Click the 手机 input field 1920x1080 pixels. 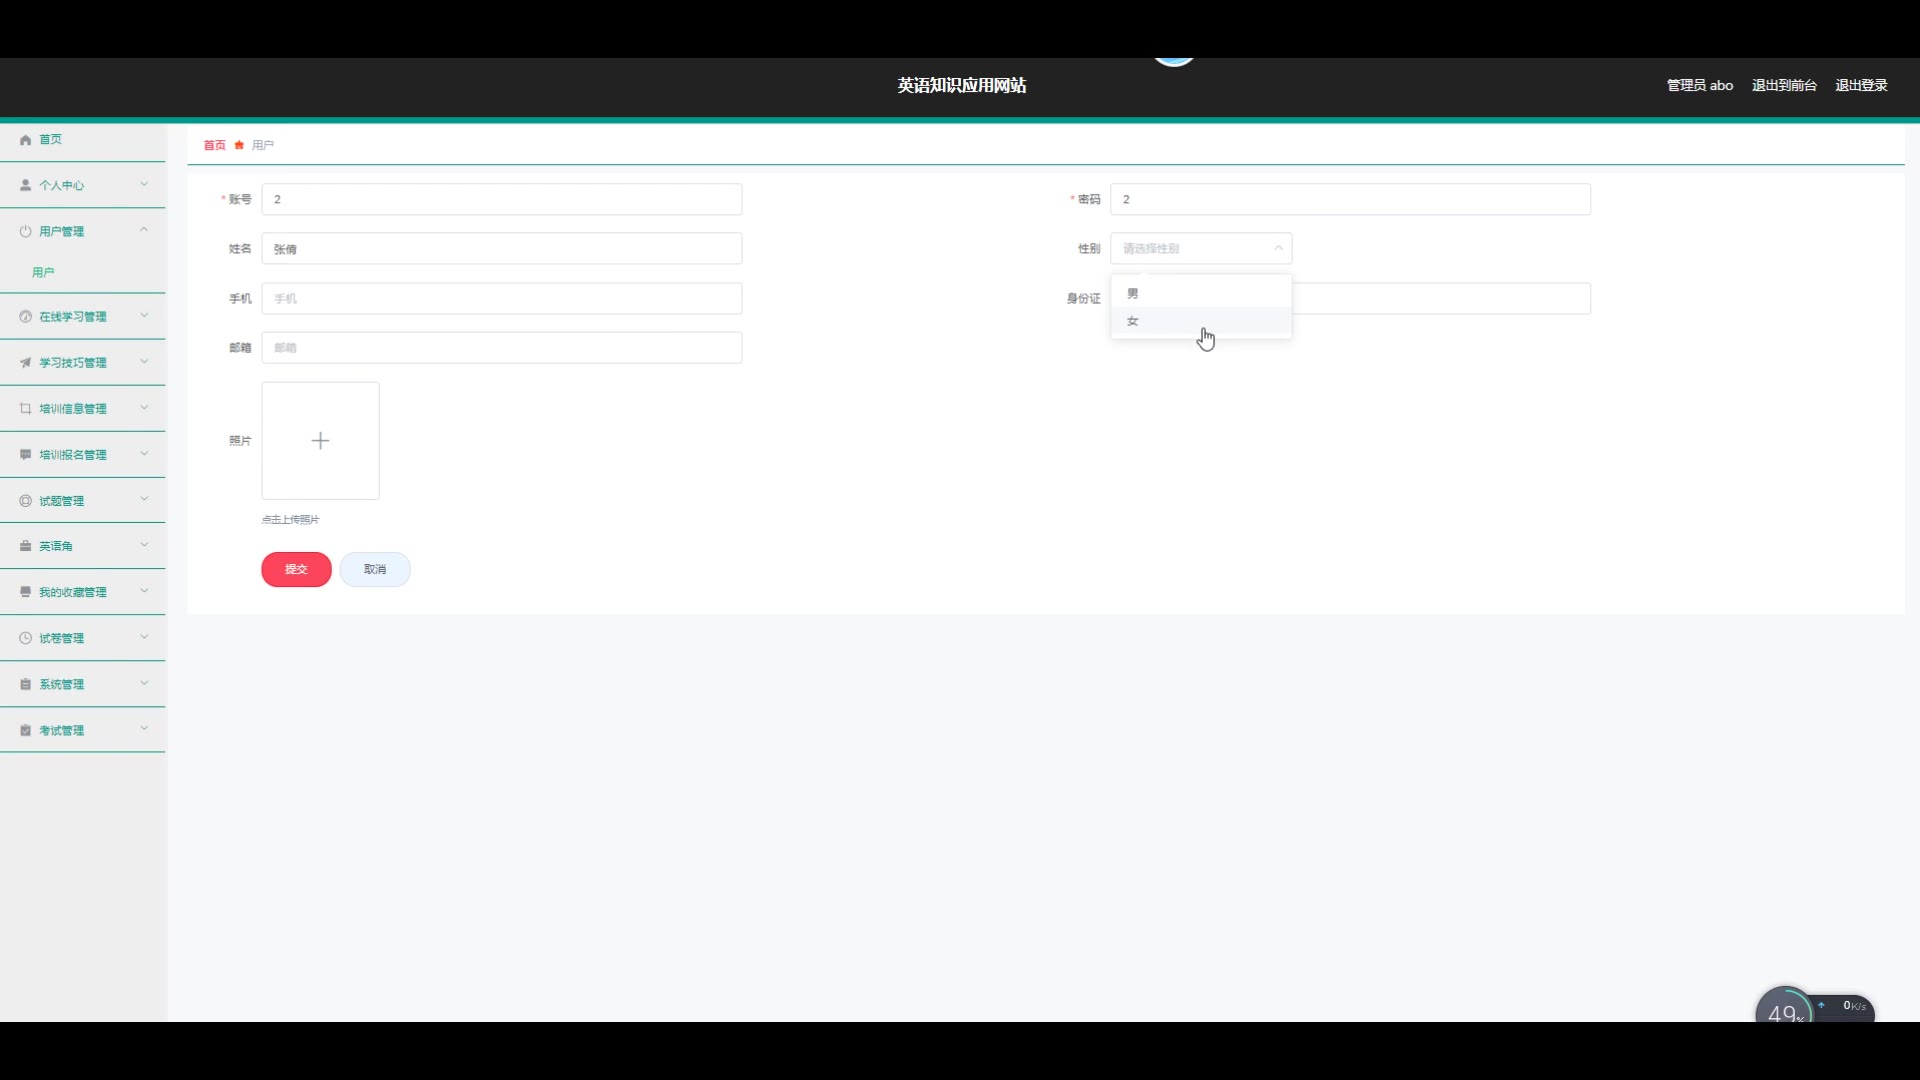pyautogui.click(x=501, y=298)
